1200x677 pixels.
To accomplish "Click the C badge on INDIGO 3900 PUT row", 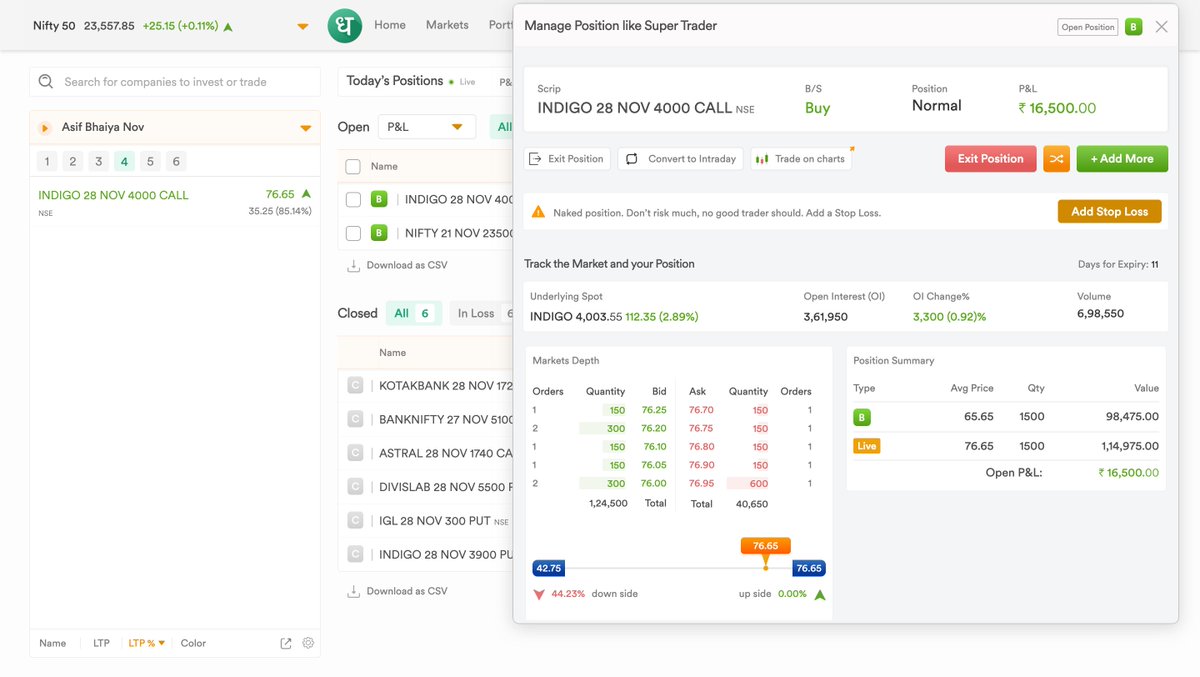I will (354, 554).
